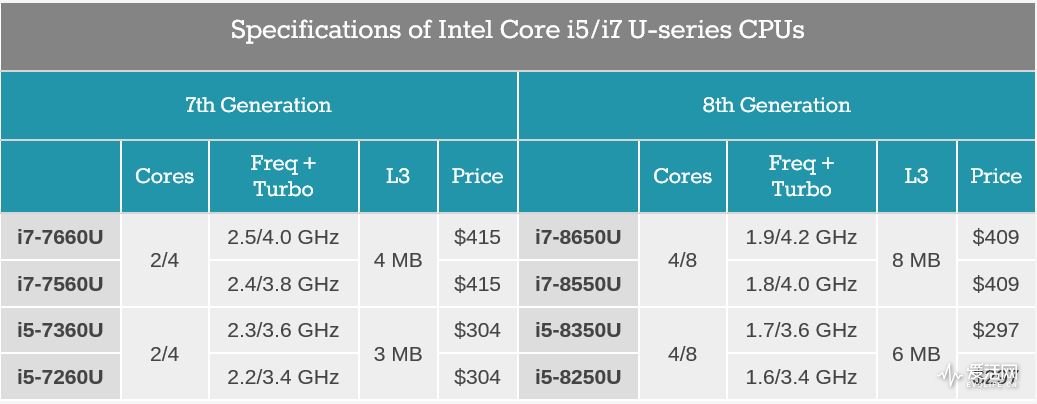This screenshot has width=1037, height=404.
Task: Select the 7th Generation header
Action: click(x=259, y=105)
